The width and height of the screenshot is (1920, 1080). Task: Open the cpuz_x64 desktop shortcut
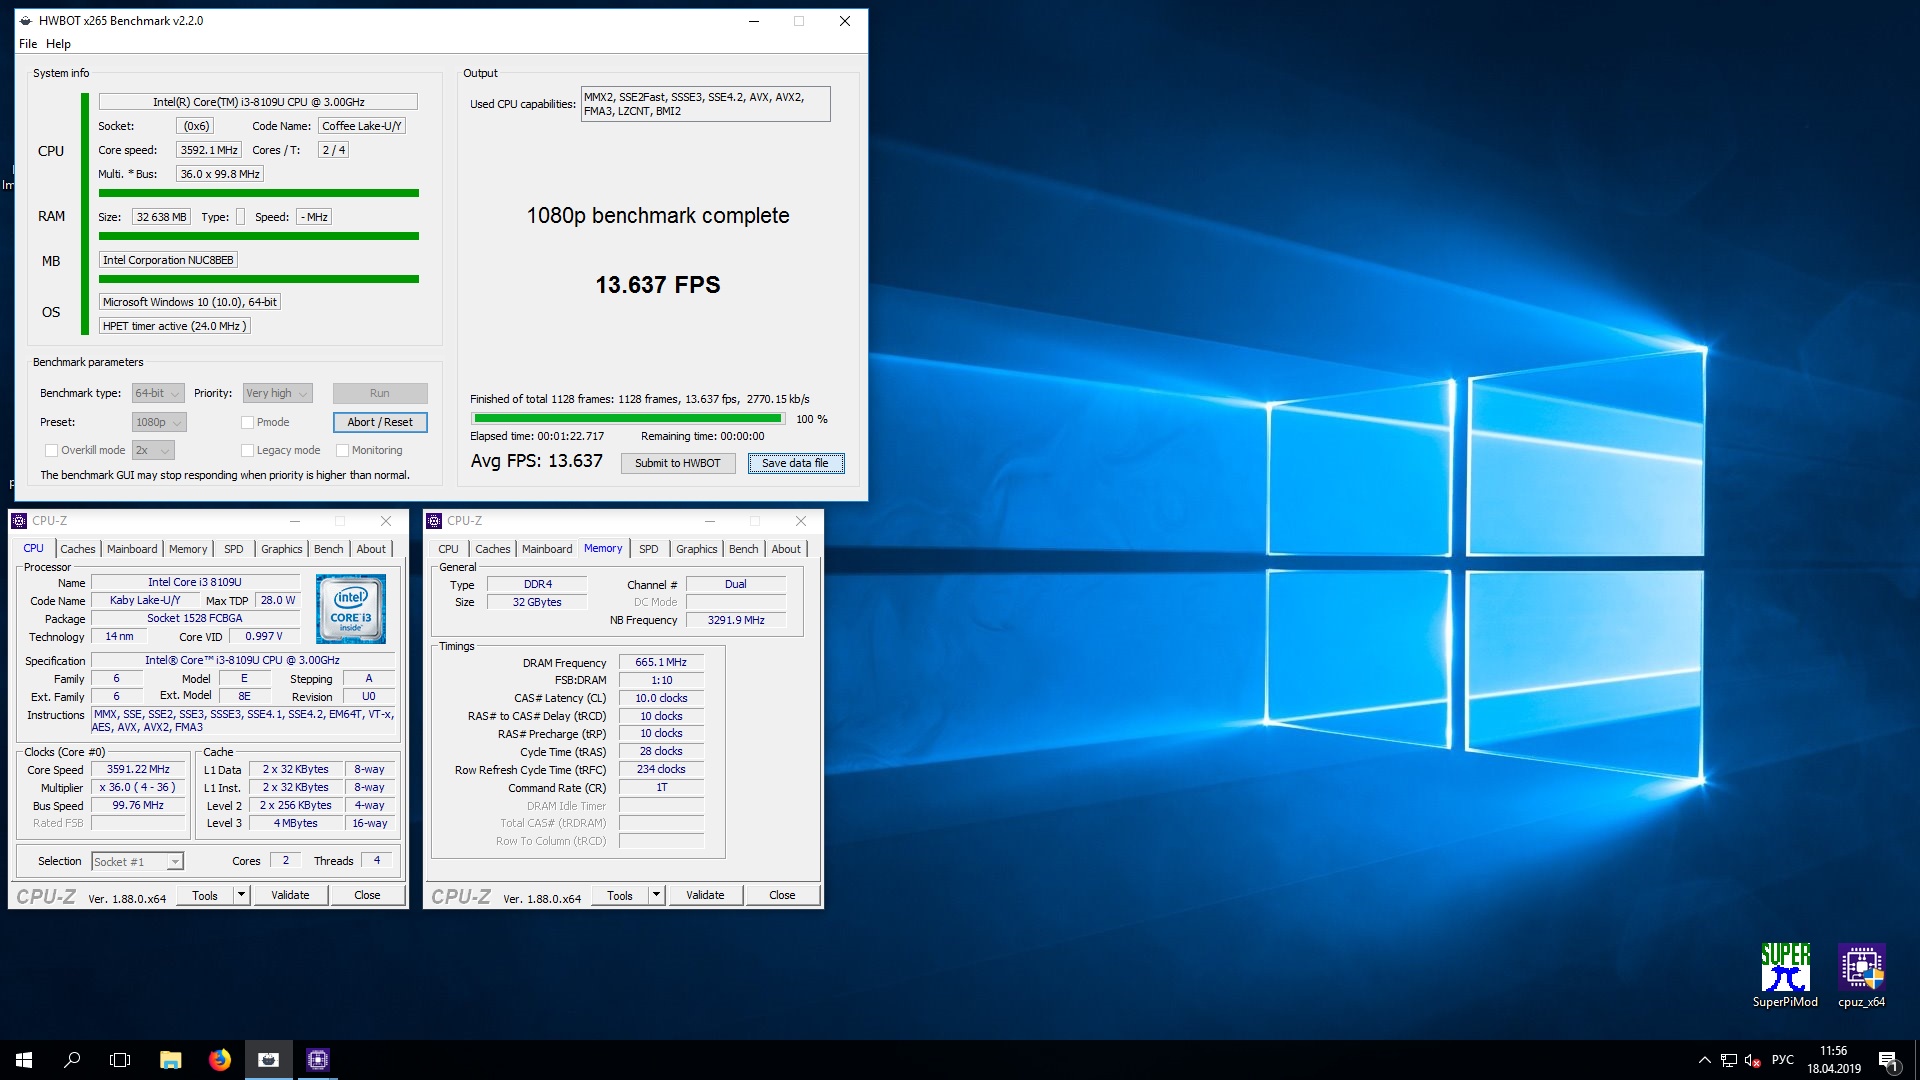click(1861, 975)
